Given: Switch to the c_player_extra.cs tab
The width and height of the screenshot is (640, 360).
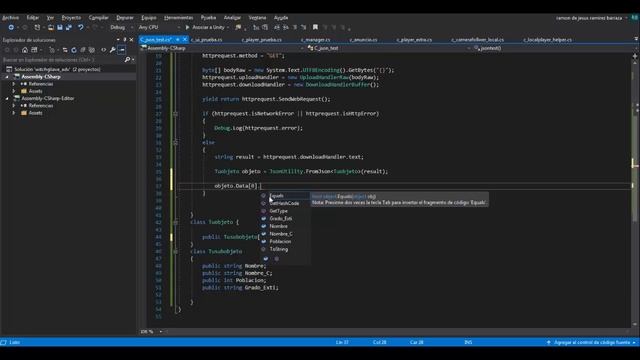Looking at the screenshot, I should point(414,40).
